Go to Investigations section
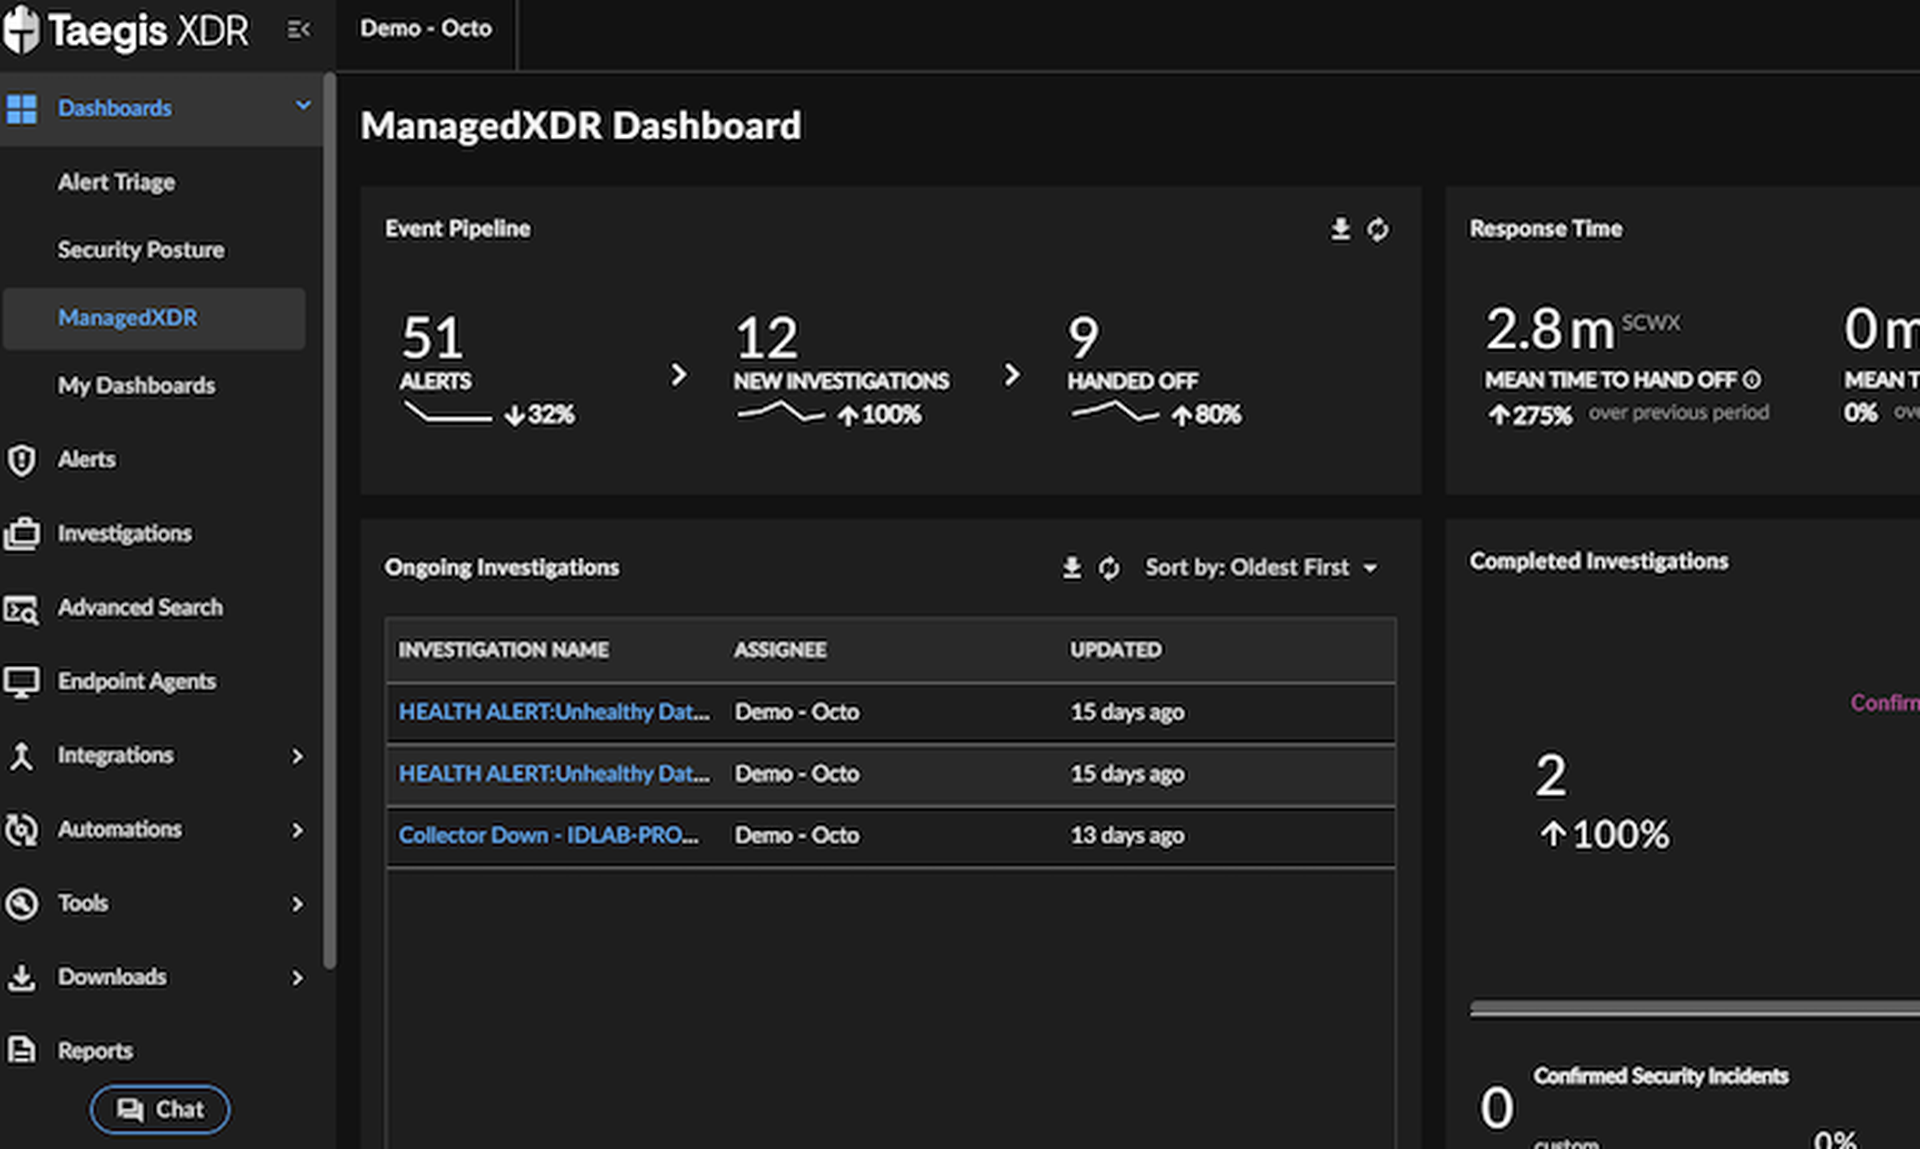 [125, 534]
